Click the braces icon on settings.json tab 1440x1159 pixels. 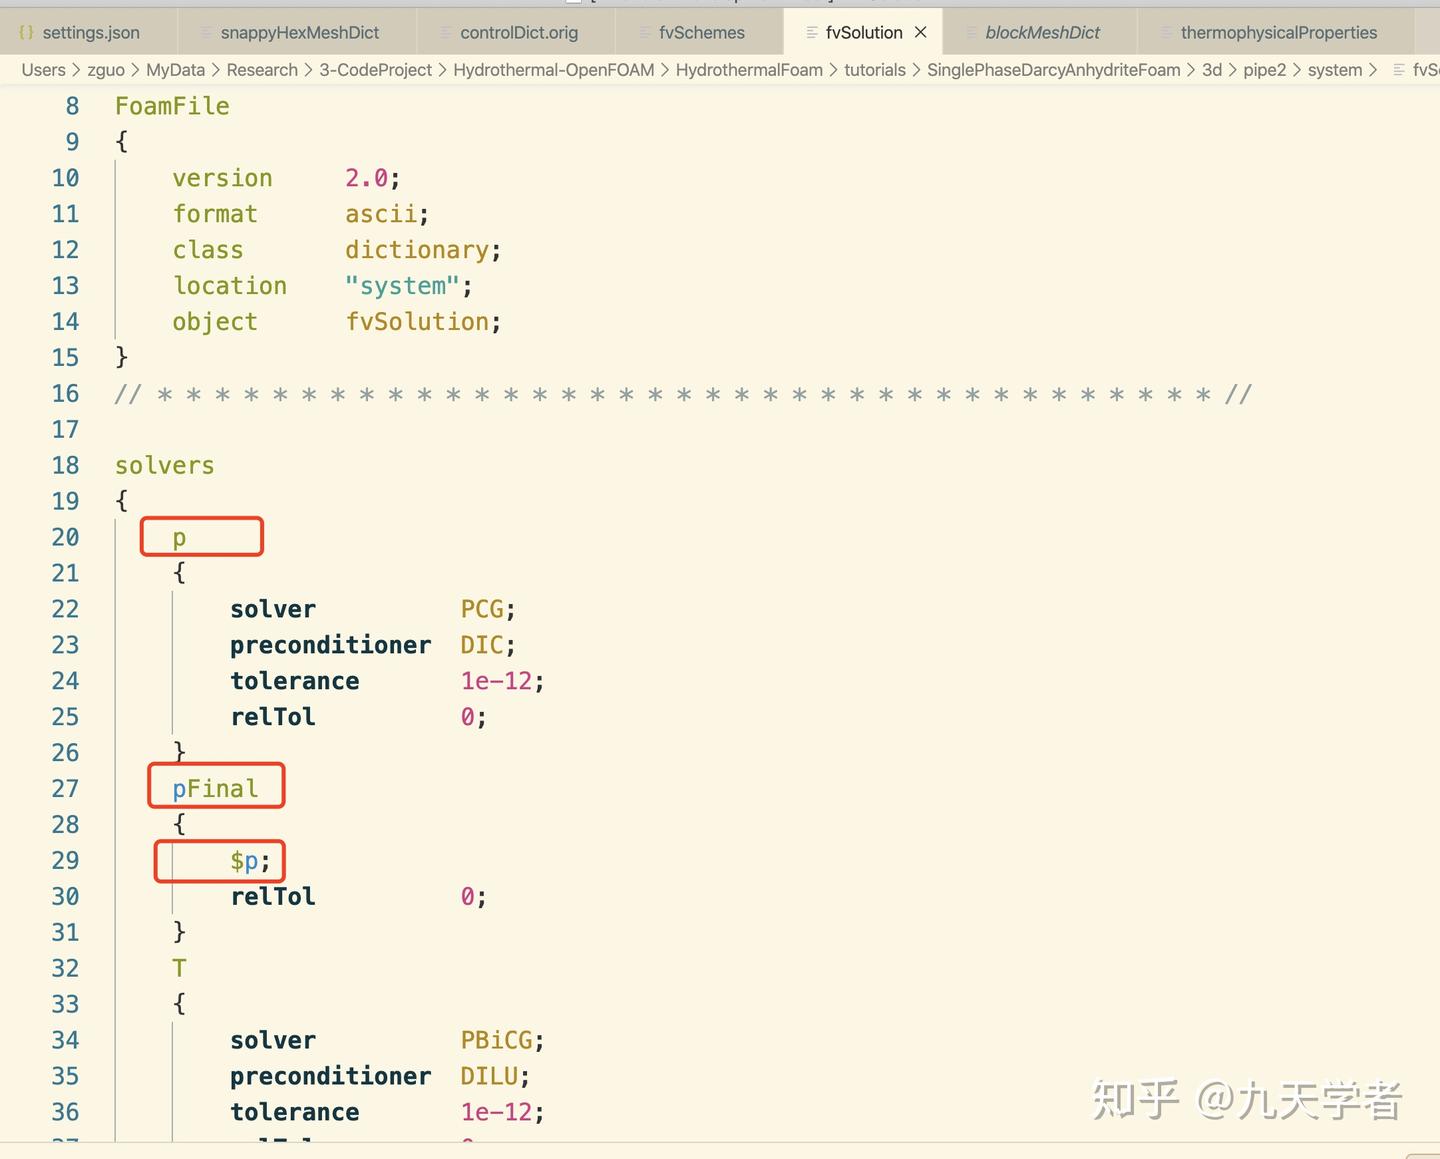point(27,33)
